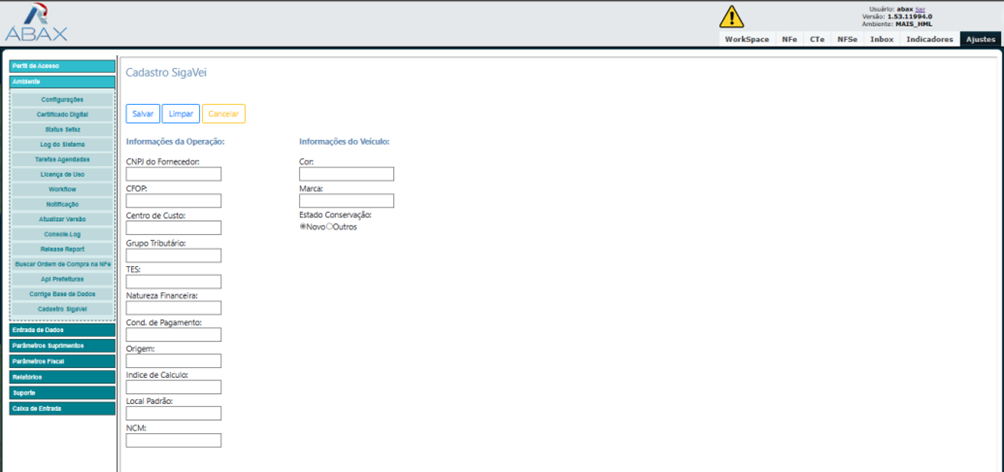Viewport: 1004px width, 472px height.
Task: Expand the Perfil de Acesso section
Action: tap(62, 66)
